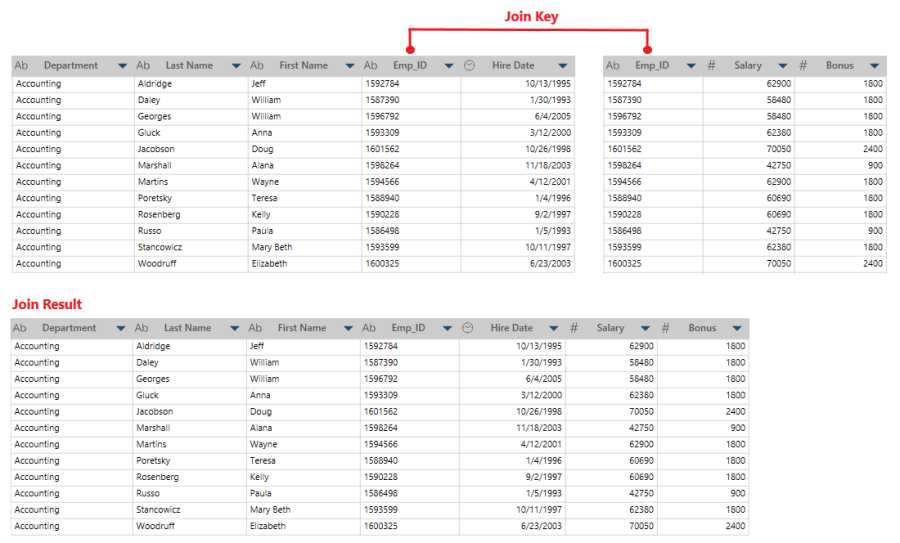Image resolution: width=900 pixels, height=543 pixels.
Task: Expand the Bonus dropdown arrow in the Join Result table
Action: 737,328
